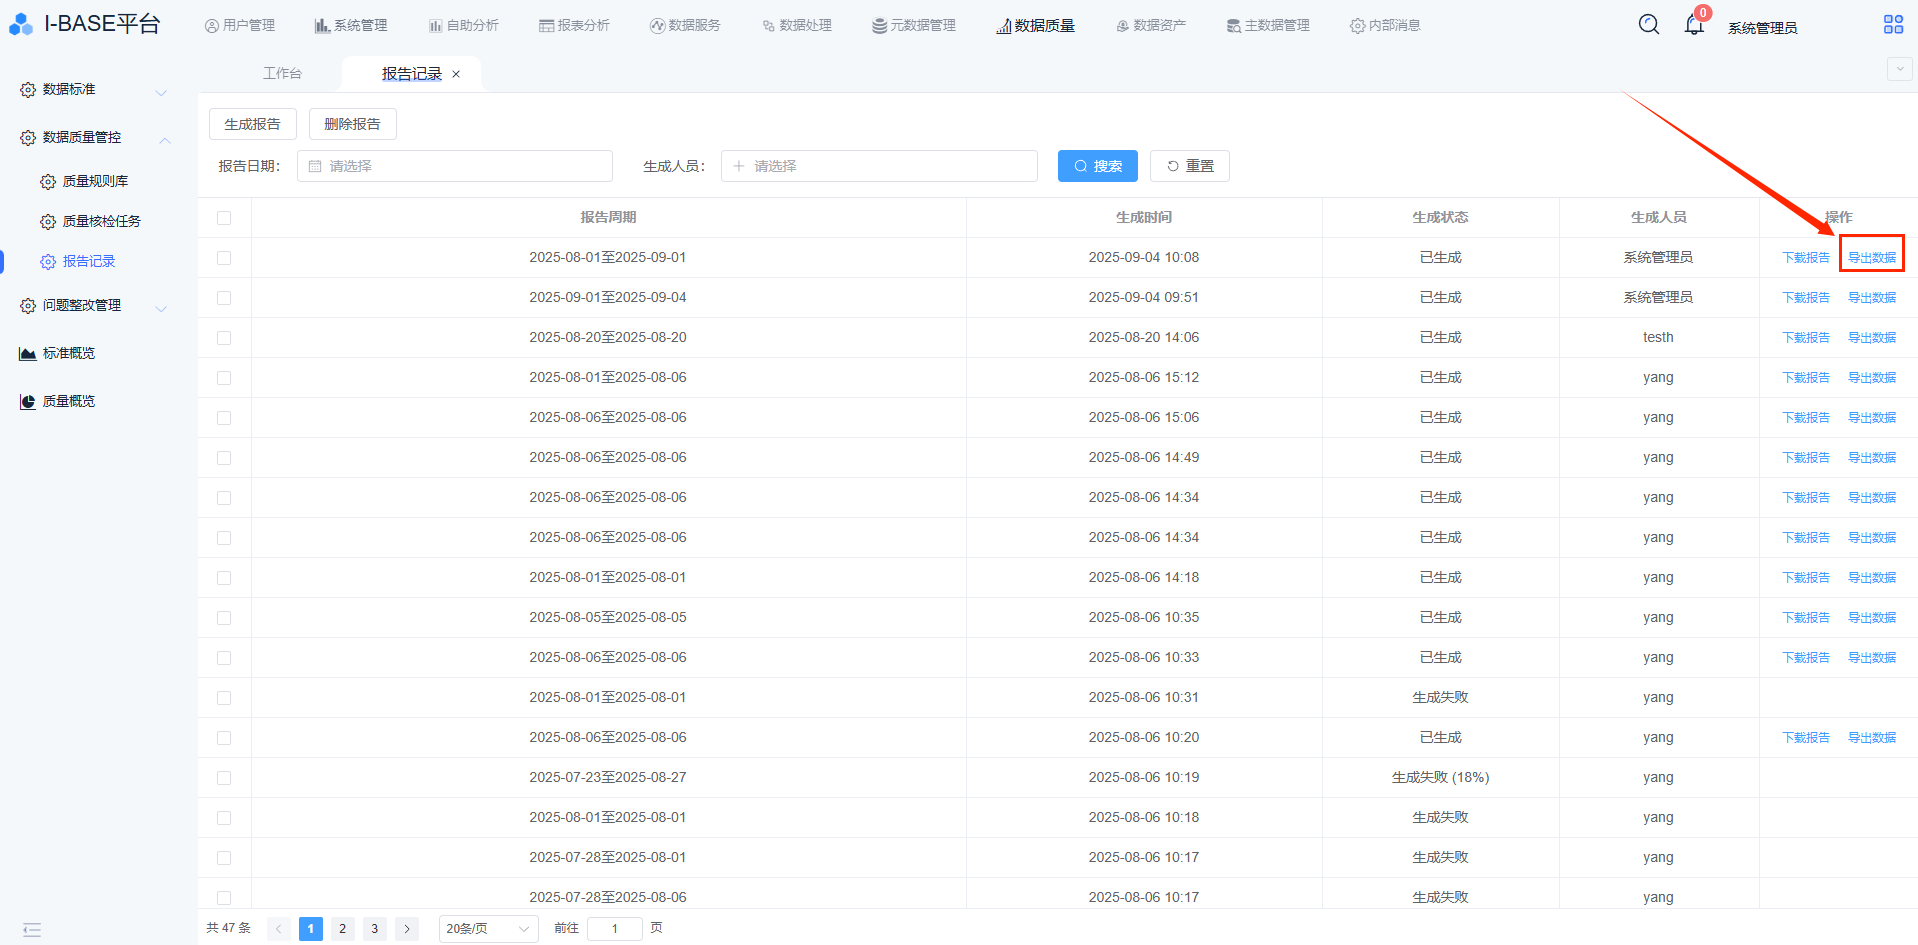Click the 内部消息 gear icon
The height and width of the screenshot is (945, 1918).
(1357, 26)
